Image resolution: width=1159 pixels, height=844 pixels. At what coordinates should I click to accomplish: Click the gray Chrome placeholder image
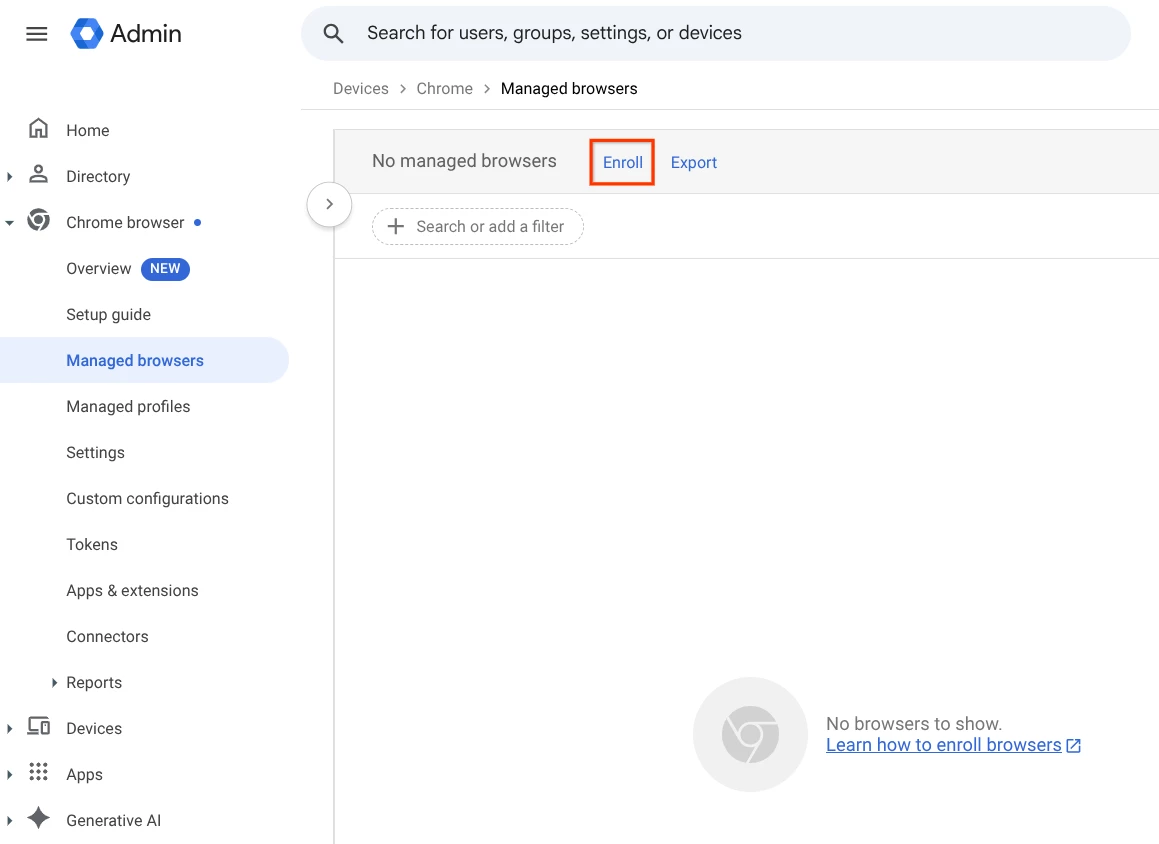[x=750, y=735]
